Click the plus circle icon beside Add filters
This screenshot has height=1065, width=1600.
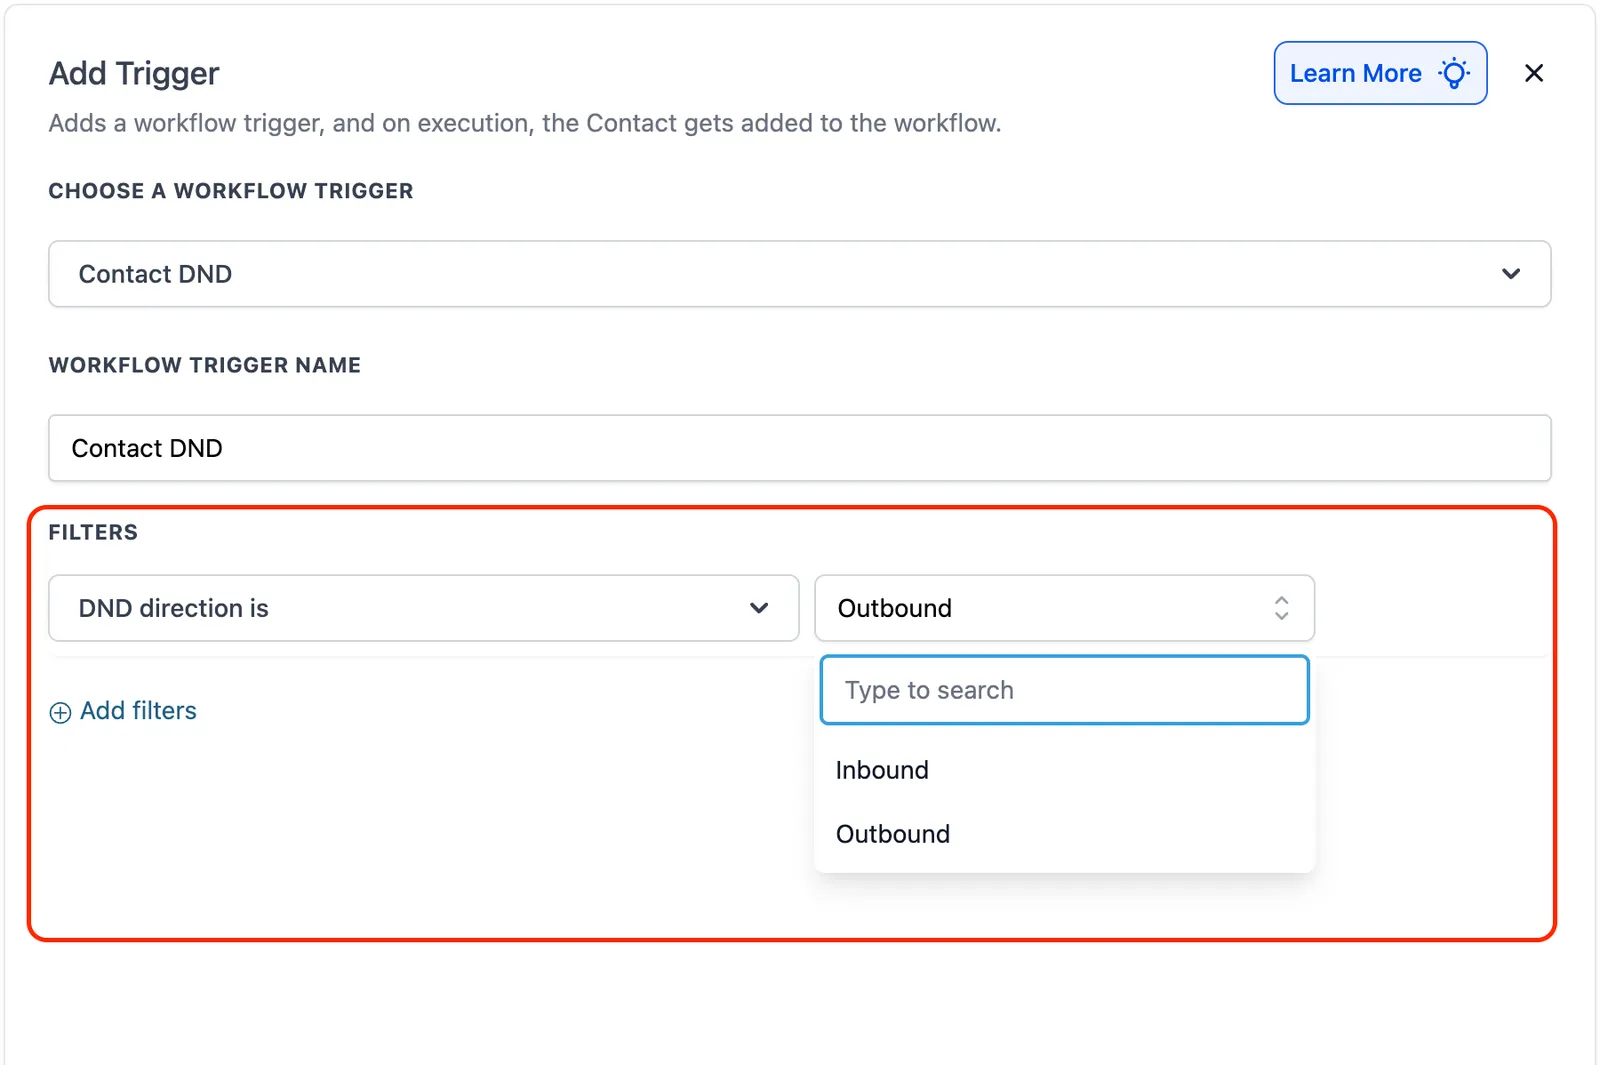pyautogui.click(x=60, y=712)
